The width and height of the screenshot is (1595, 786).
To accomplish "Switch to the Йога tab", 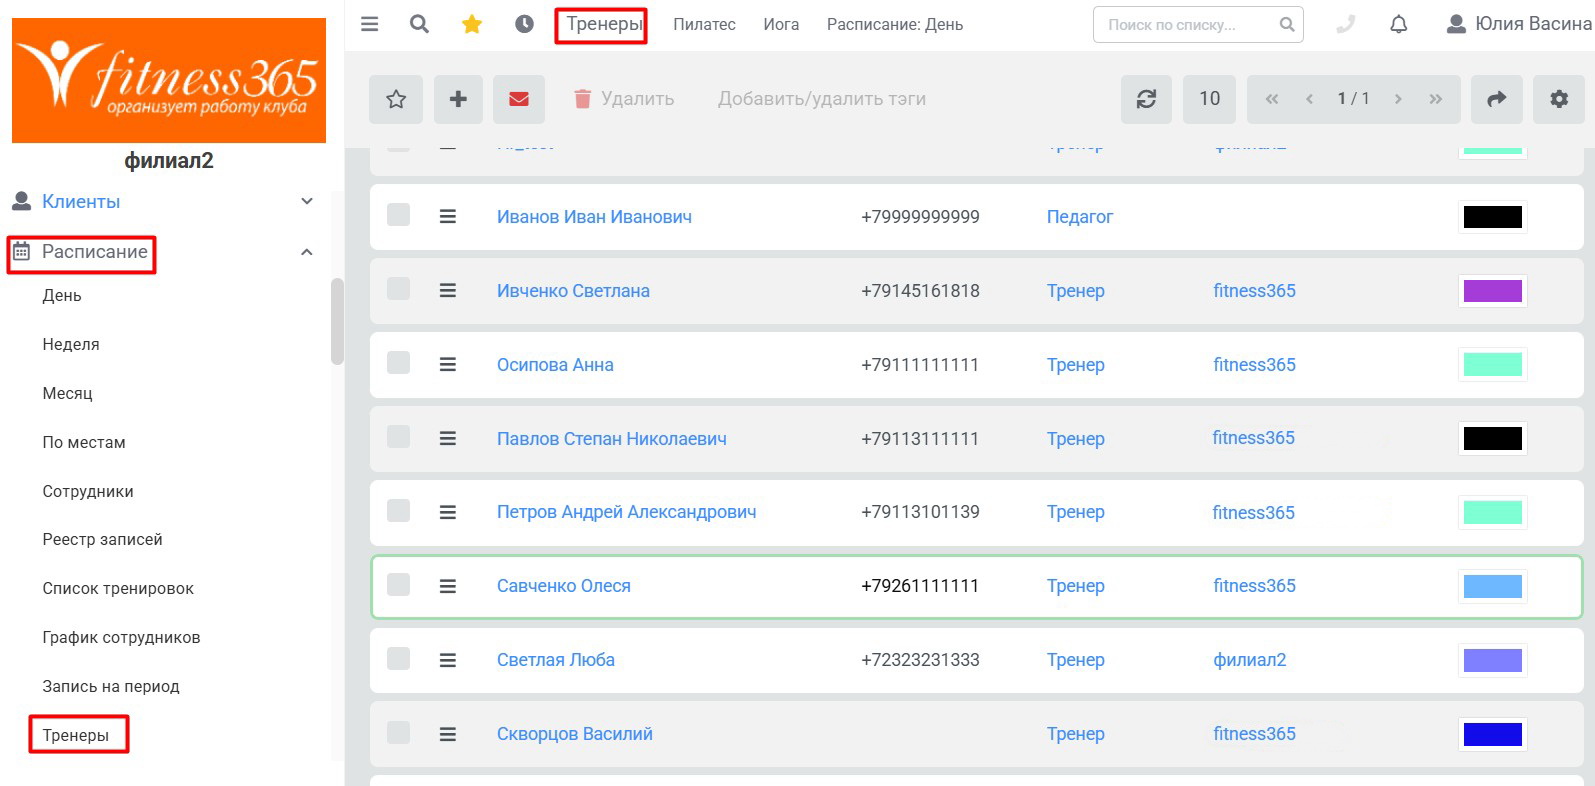I will (x=781, y=25).
